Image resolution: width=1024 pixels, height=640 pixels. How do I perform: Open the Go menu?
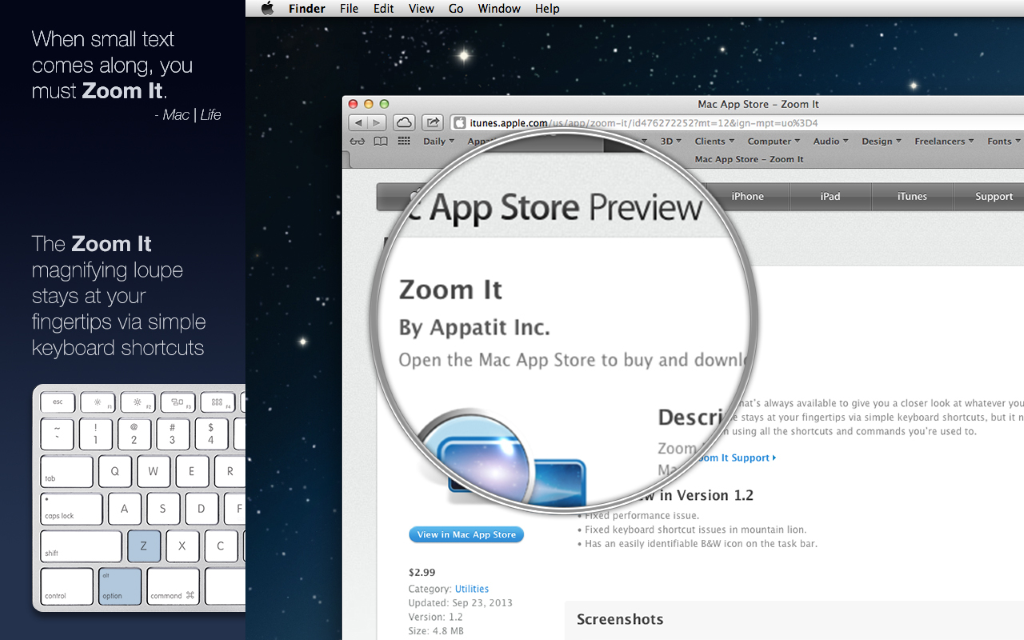pyautogui.click(x=456, y=8)
